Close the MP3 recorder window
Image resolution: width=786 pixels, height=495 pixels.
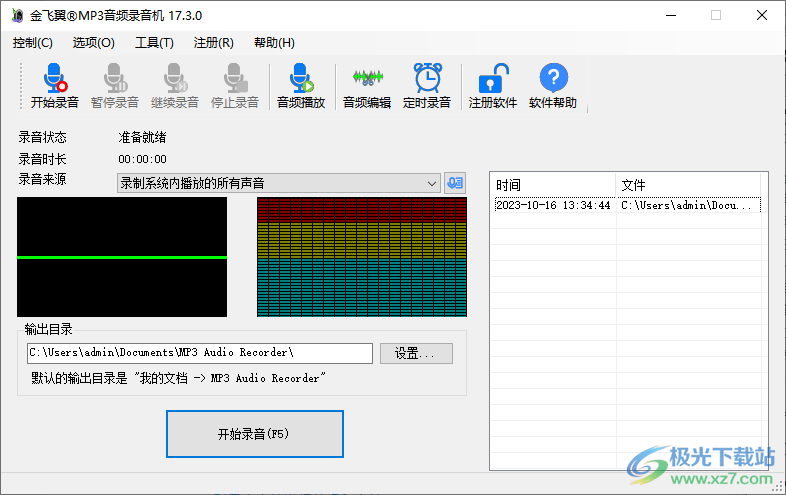pos(762,16)
